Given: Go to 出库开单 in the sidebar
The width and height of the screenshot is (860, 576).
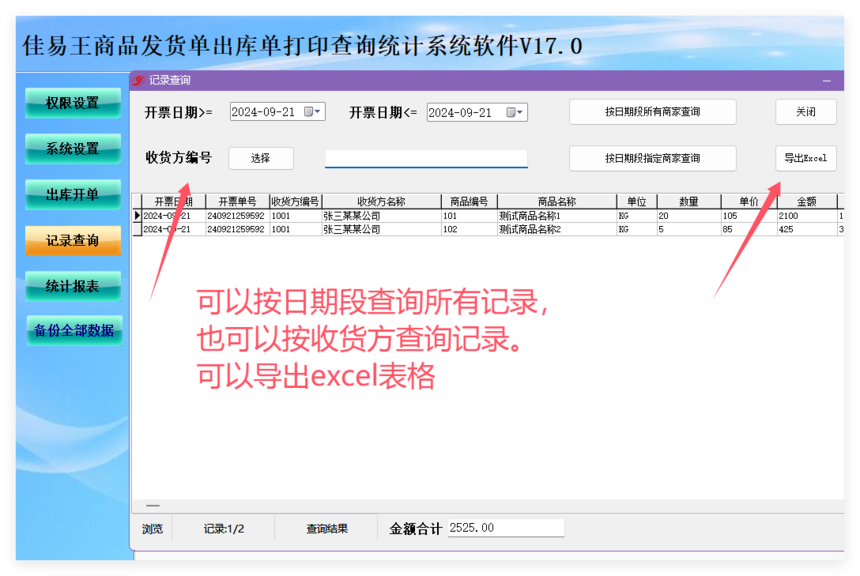Looking at the screenshot, I should click(x=73, y=195).
